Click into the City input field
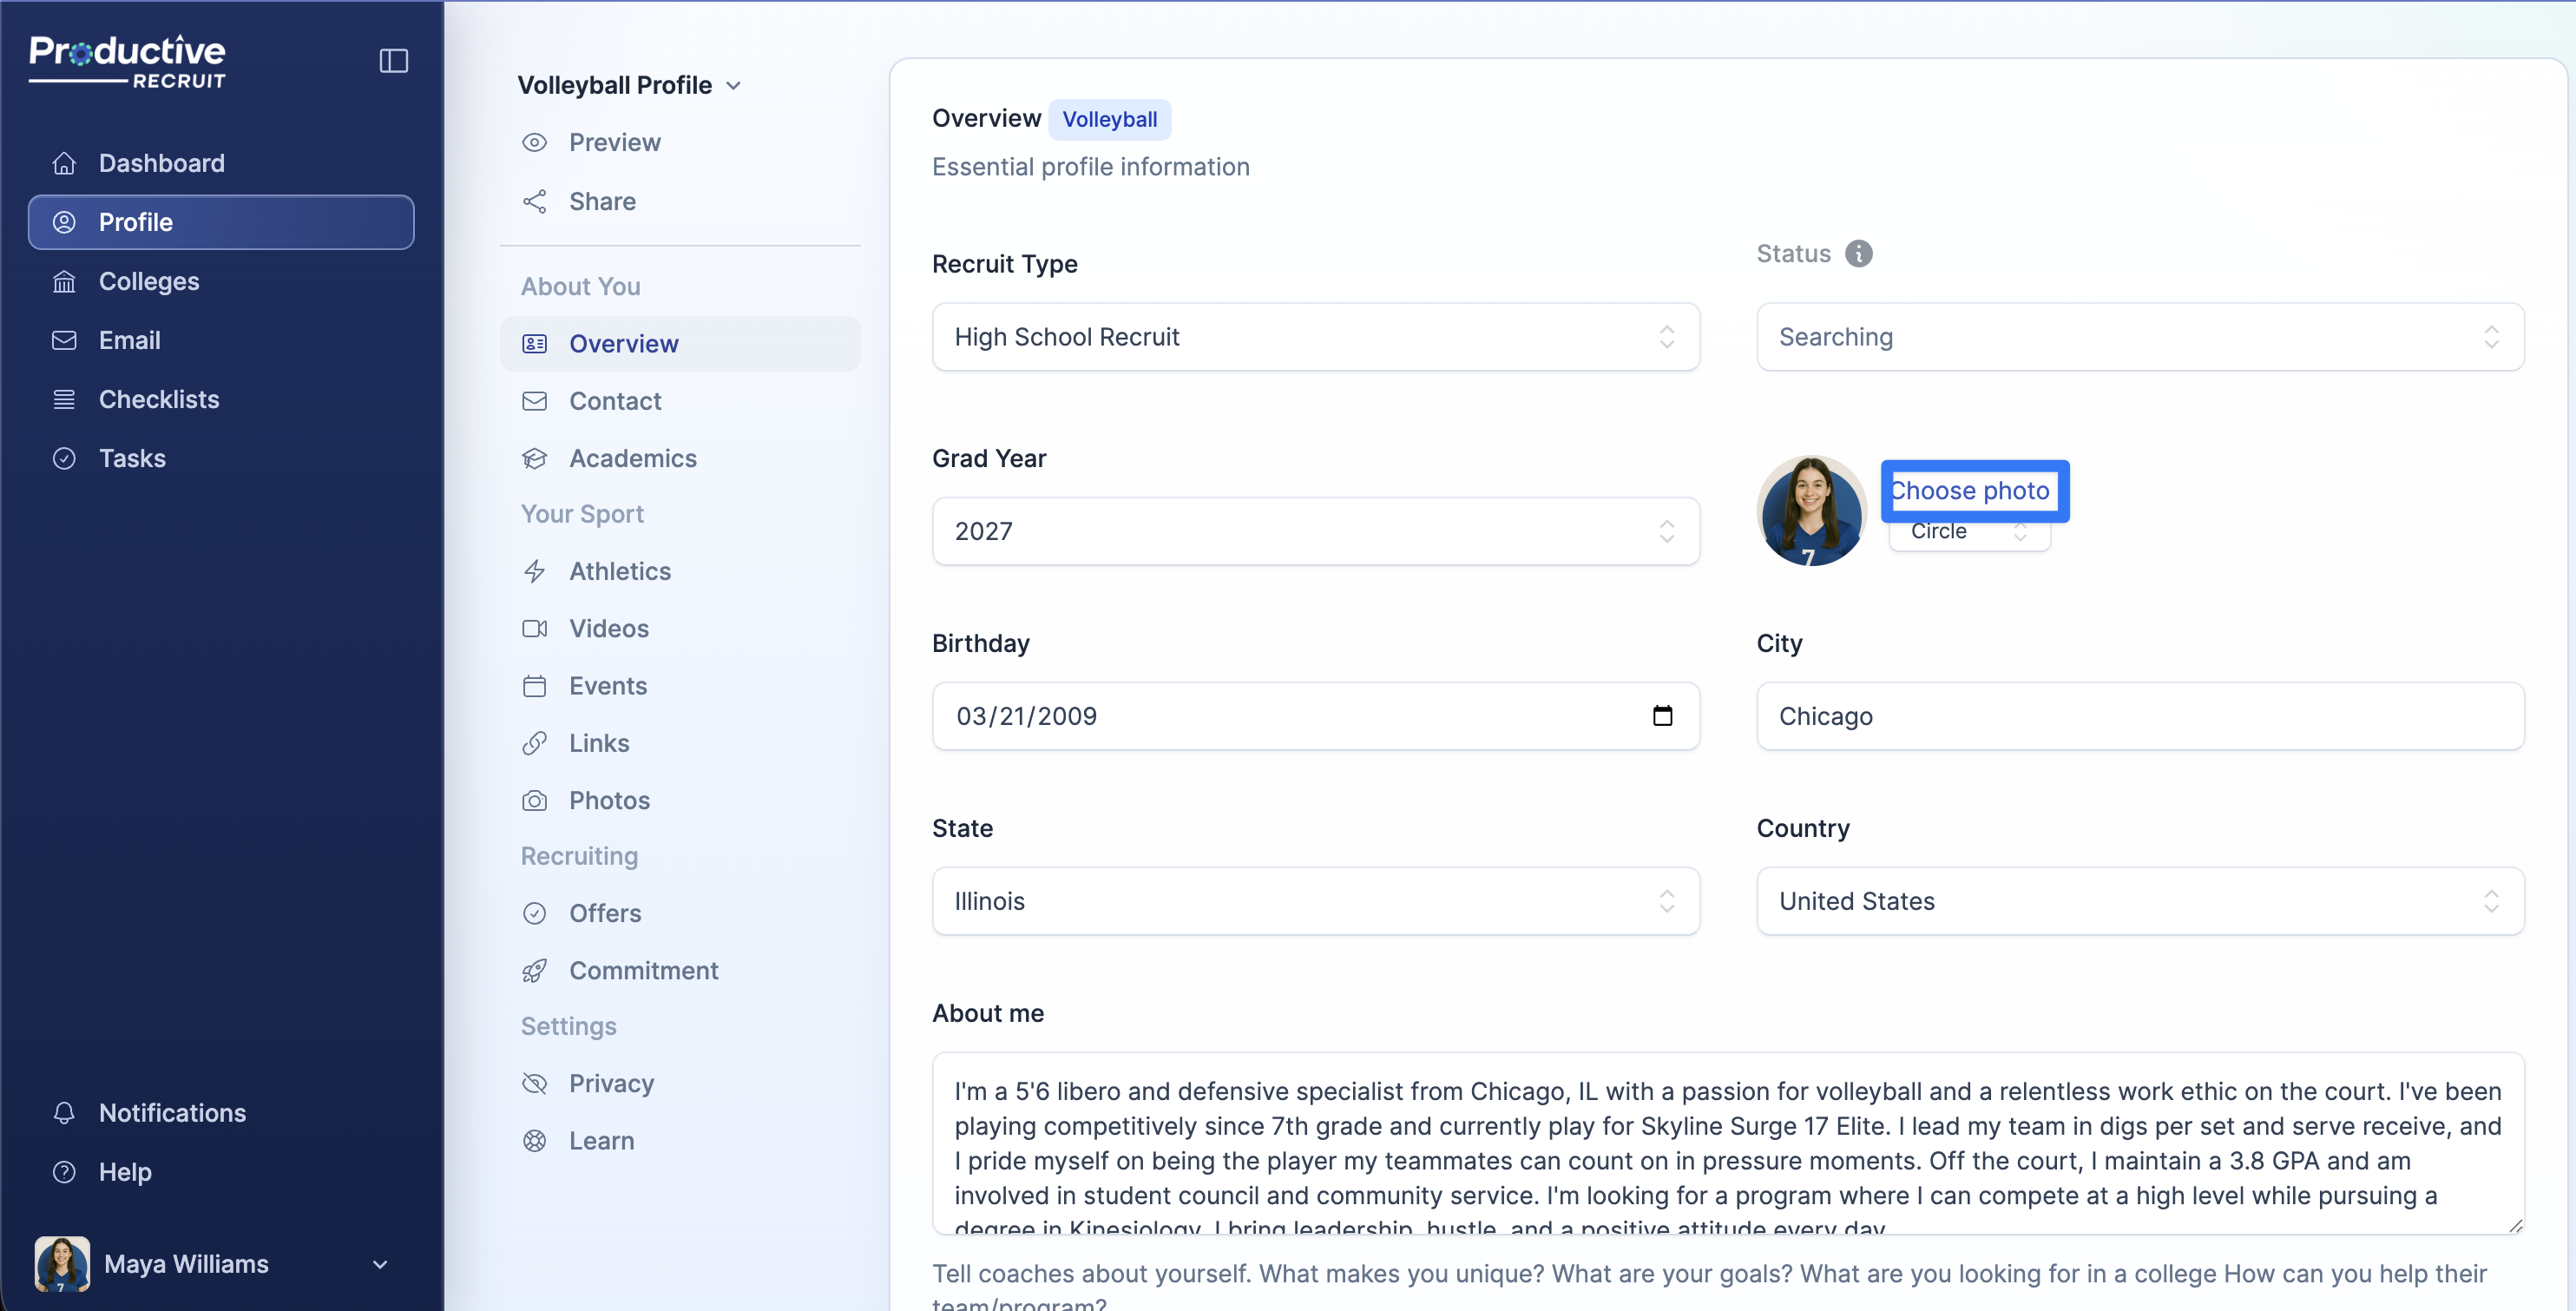Viewport: 2576px width, 1311px height. point(2139,716)
